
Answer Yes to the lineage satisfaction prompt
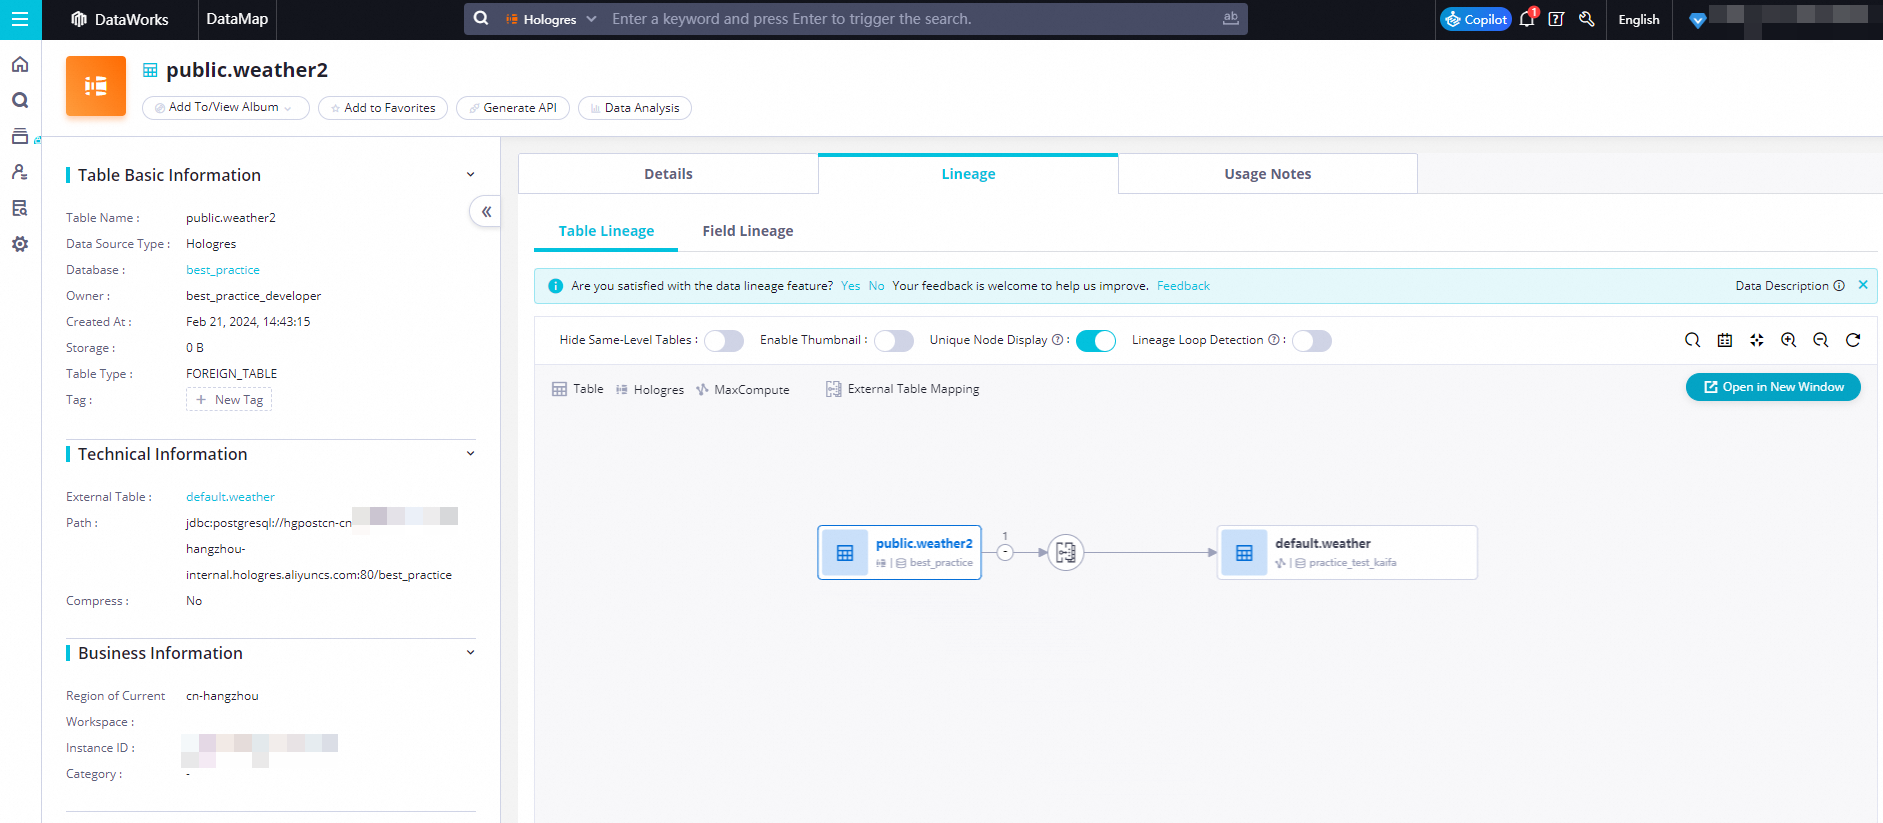point(851,286)
